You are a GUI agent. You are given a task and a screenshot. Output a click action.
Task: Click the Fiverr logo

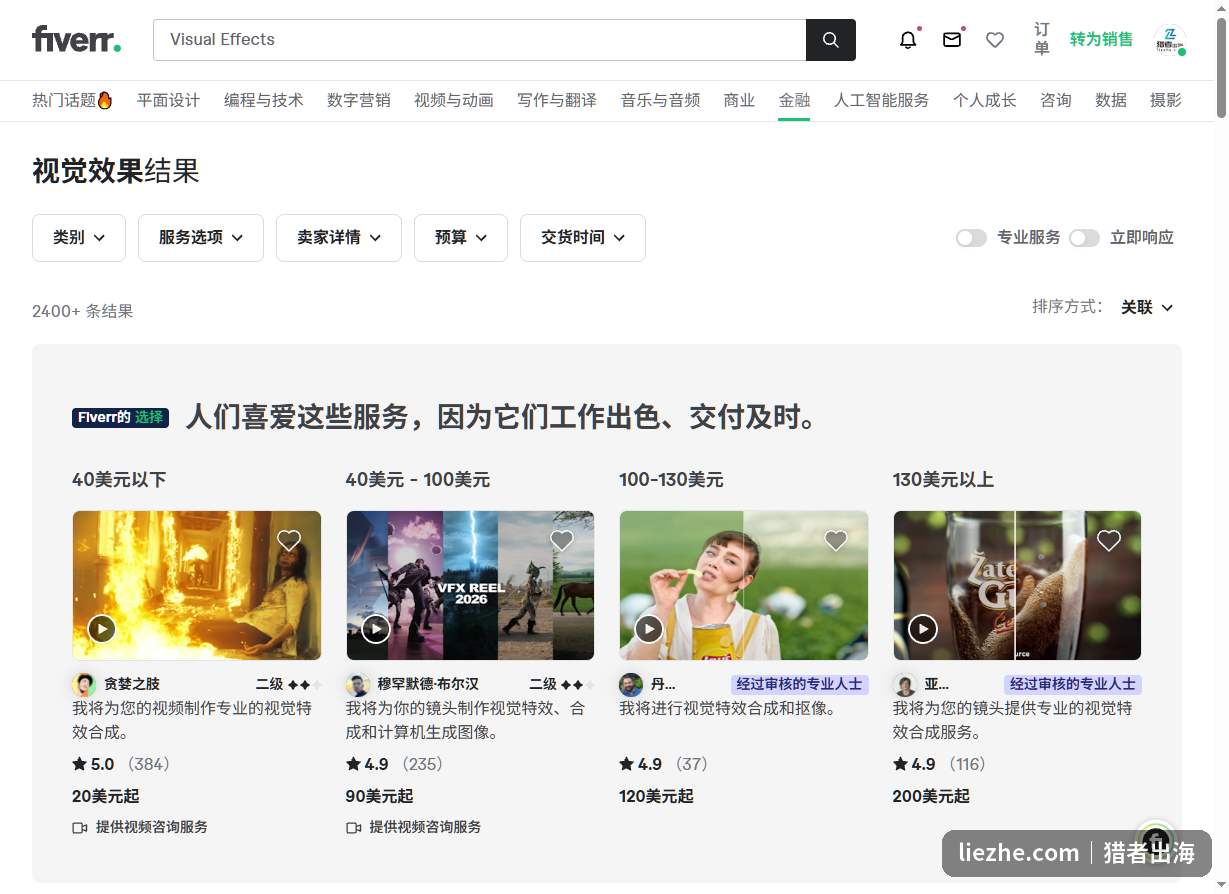click(x=76, y=39)
